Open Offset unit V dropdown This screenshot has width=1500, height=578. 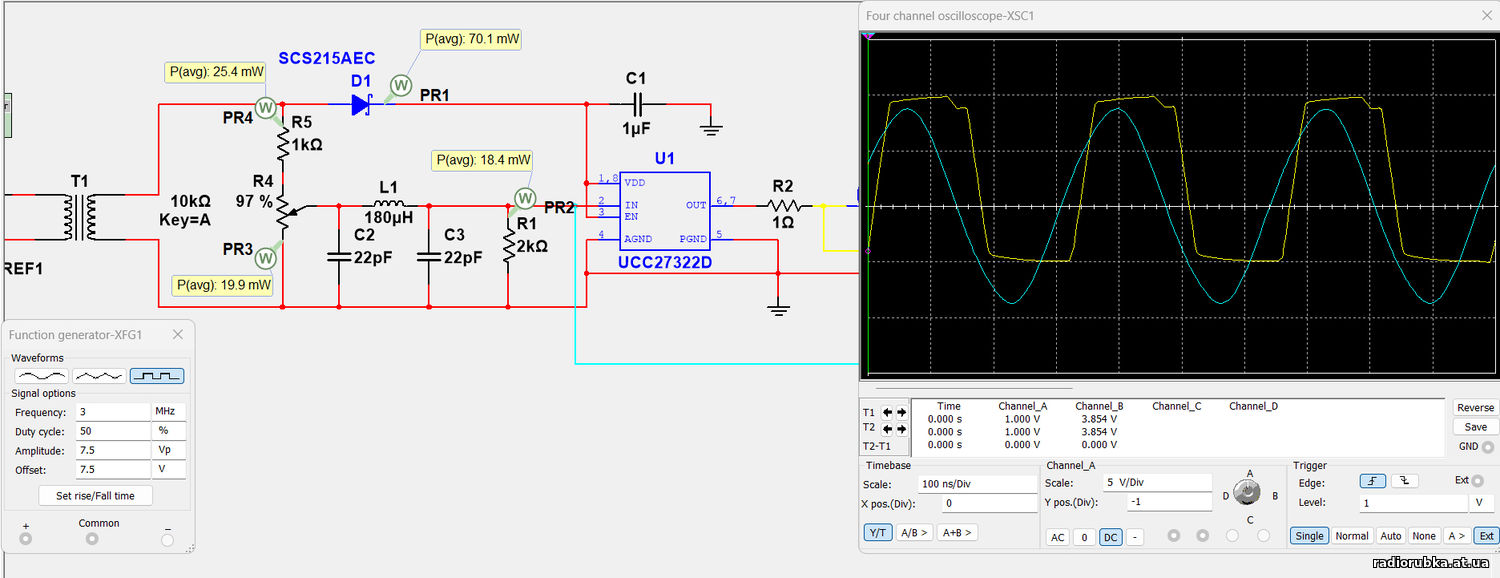coord(168,469)
